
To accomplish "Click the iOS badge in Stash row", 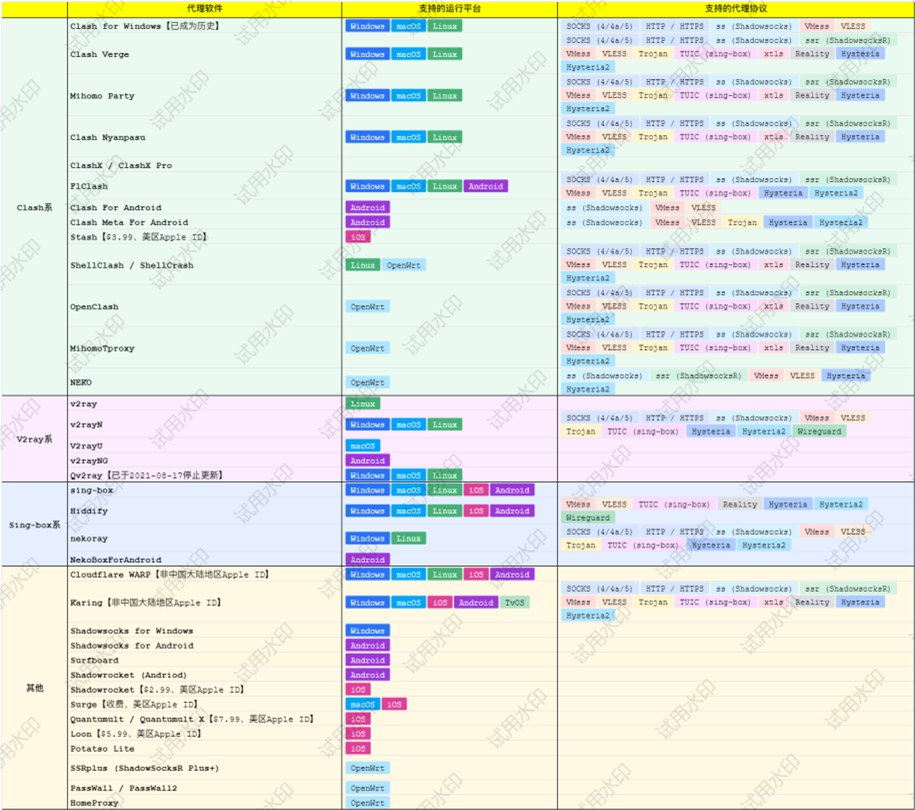I will pyautogui.click(x=357, y=237).
